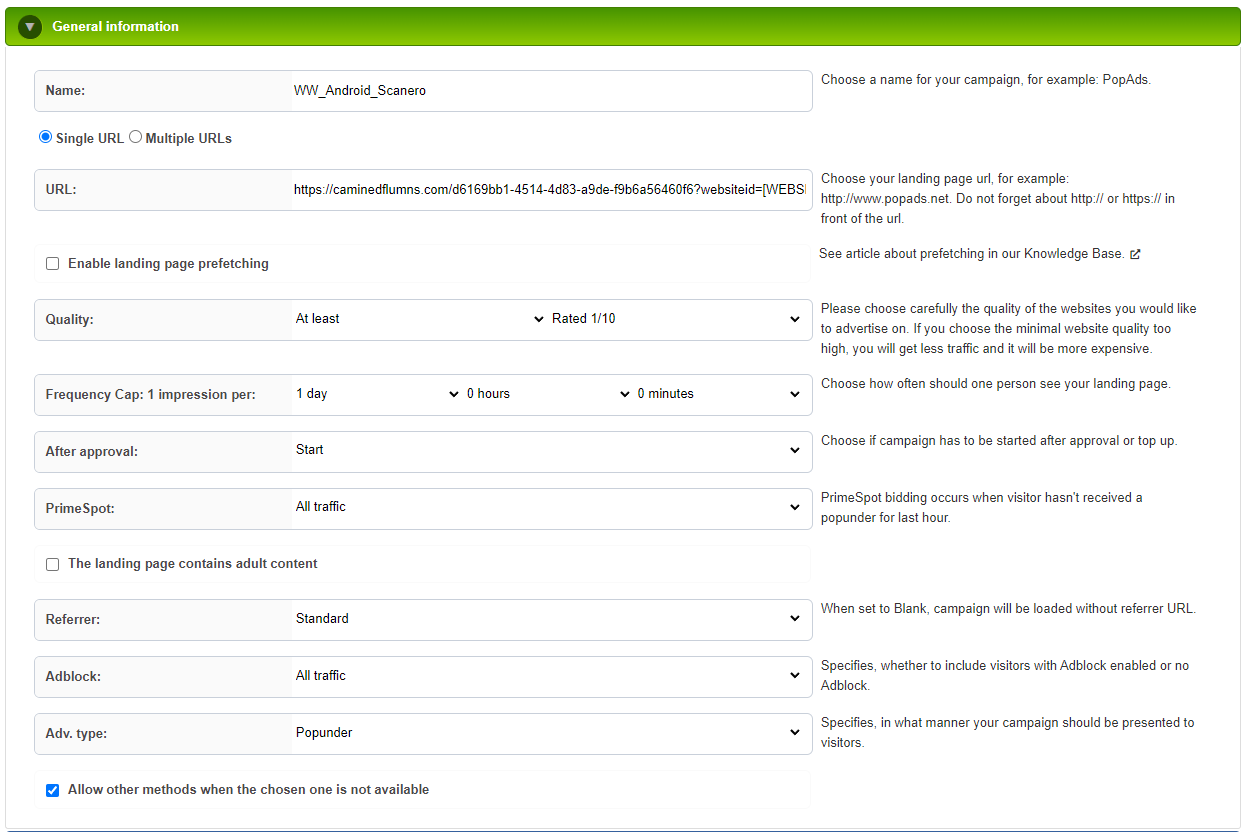Click the 'After approval:' field label

point(91,452)
